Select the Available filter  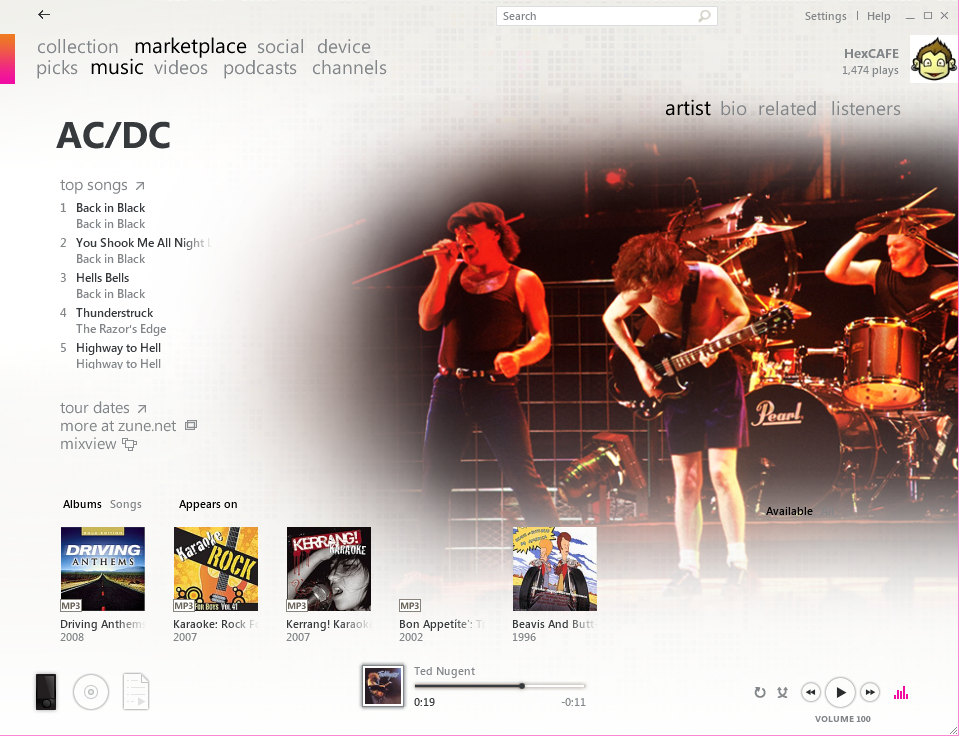[789, 511]
